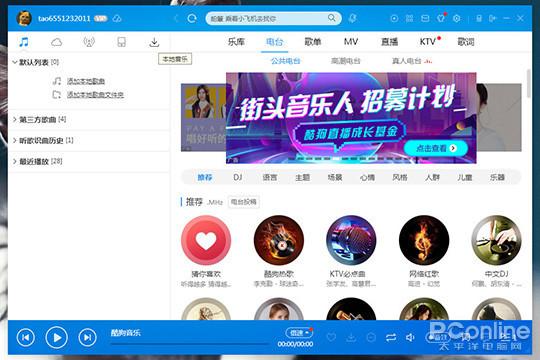540x360 pixels.
Task: Toggle the heart favorite icon in player bar
Action: [331, 337]
